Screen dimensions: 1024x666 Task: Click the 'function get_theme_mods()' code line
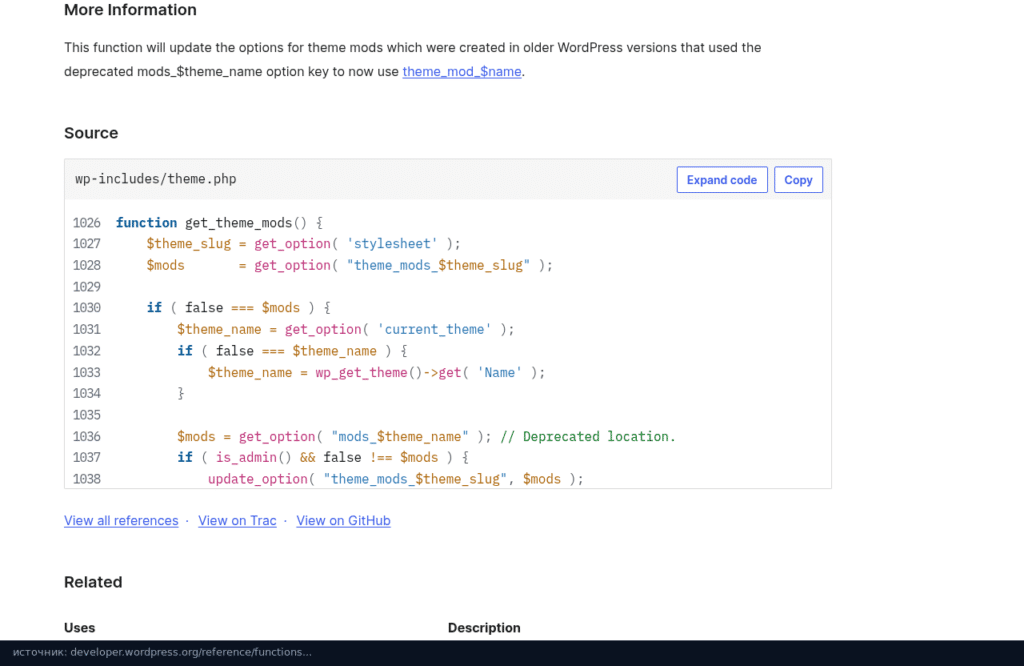point(219,223)
